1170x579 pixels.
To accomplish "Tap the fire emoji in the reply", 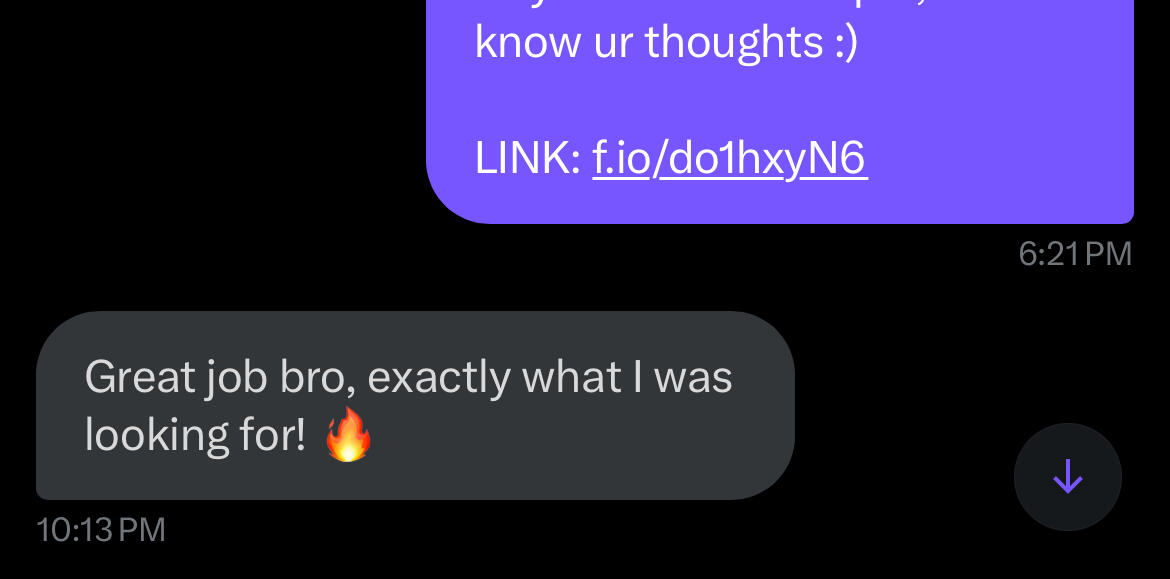I will [348, 435].
